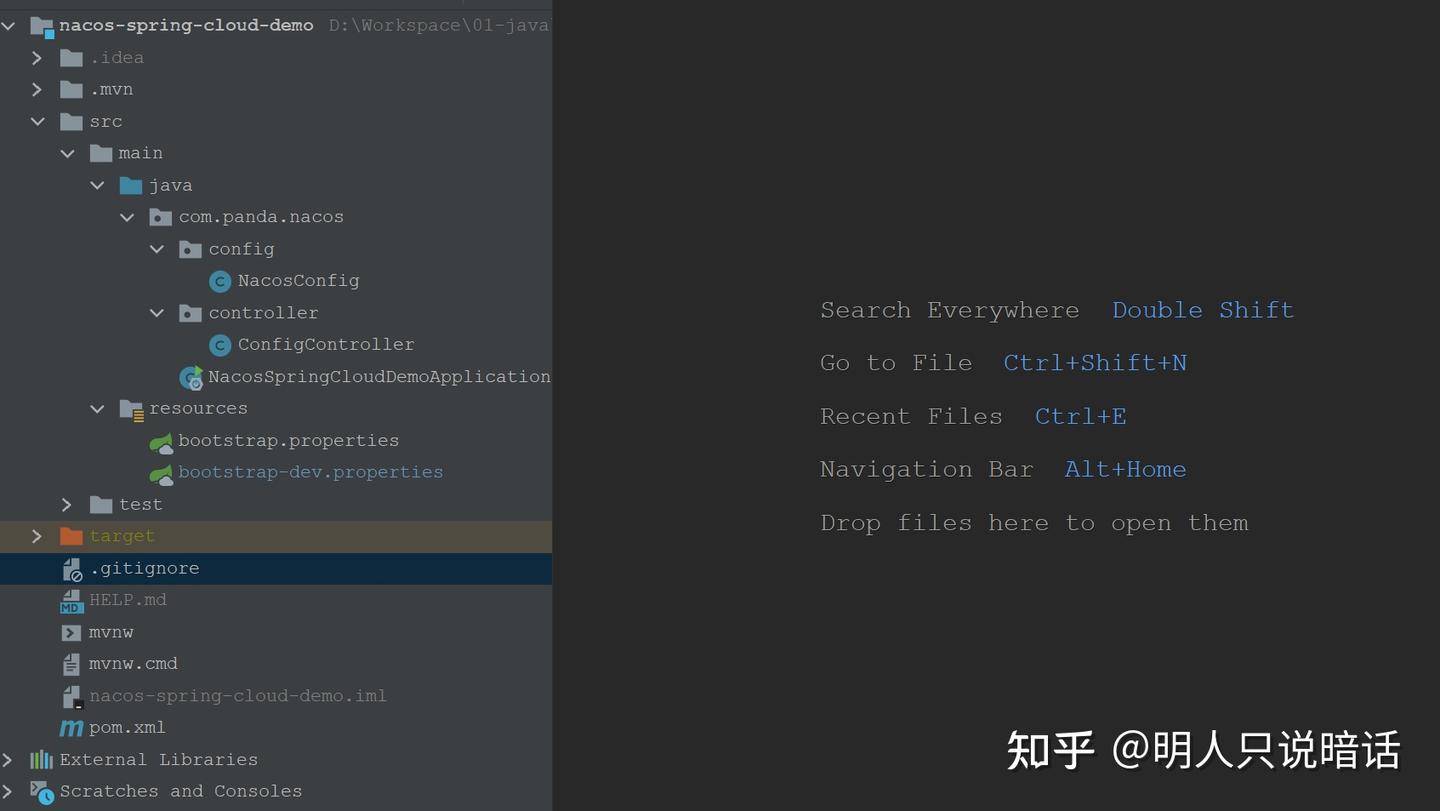
Task: Click the ignored-file icon beside .gitignore
Action: [x=71, y=568]
